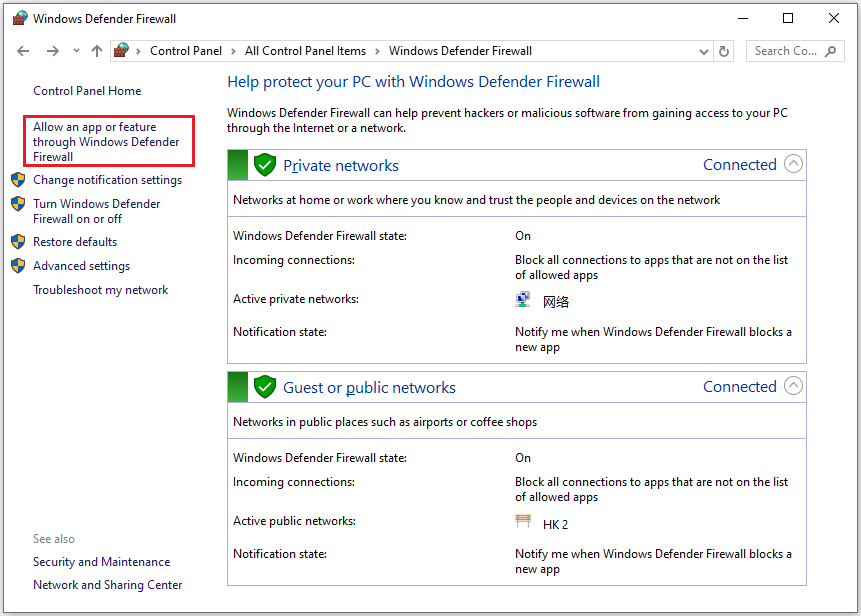
Task: Click private 'Windows Defender Firewall state:' label
Action: 320,236
